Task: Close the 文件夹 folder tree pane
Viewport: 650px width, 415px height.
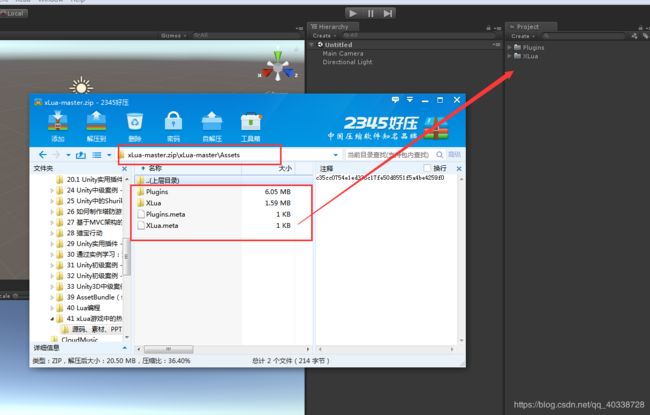Action: point(124,169)
